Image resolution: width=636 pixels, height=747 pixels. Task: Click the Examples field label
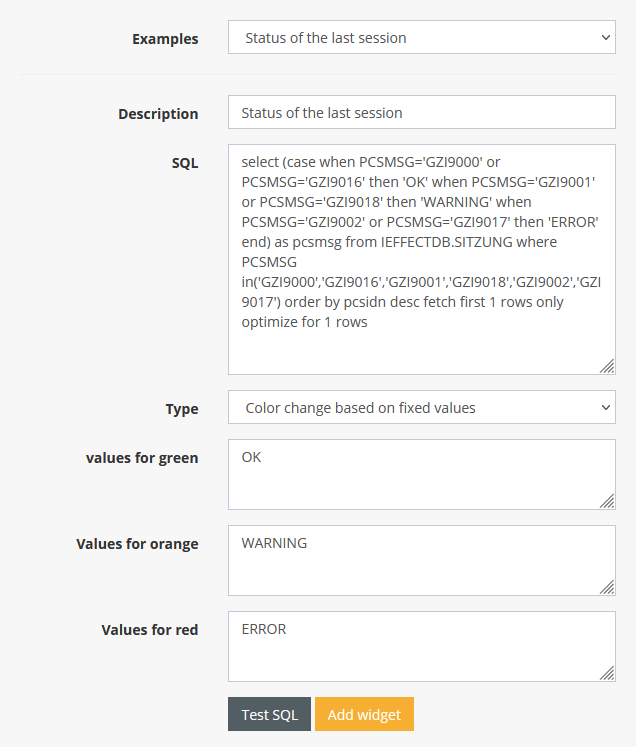(165, 39)
